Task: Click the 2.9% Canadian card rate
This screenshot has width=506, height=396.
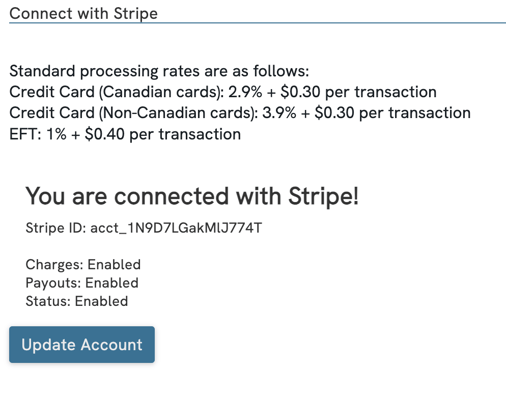Action: [x=245, y=92]
